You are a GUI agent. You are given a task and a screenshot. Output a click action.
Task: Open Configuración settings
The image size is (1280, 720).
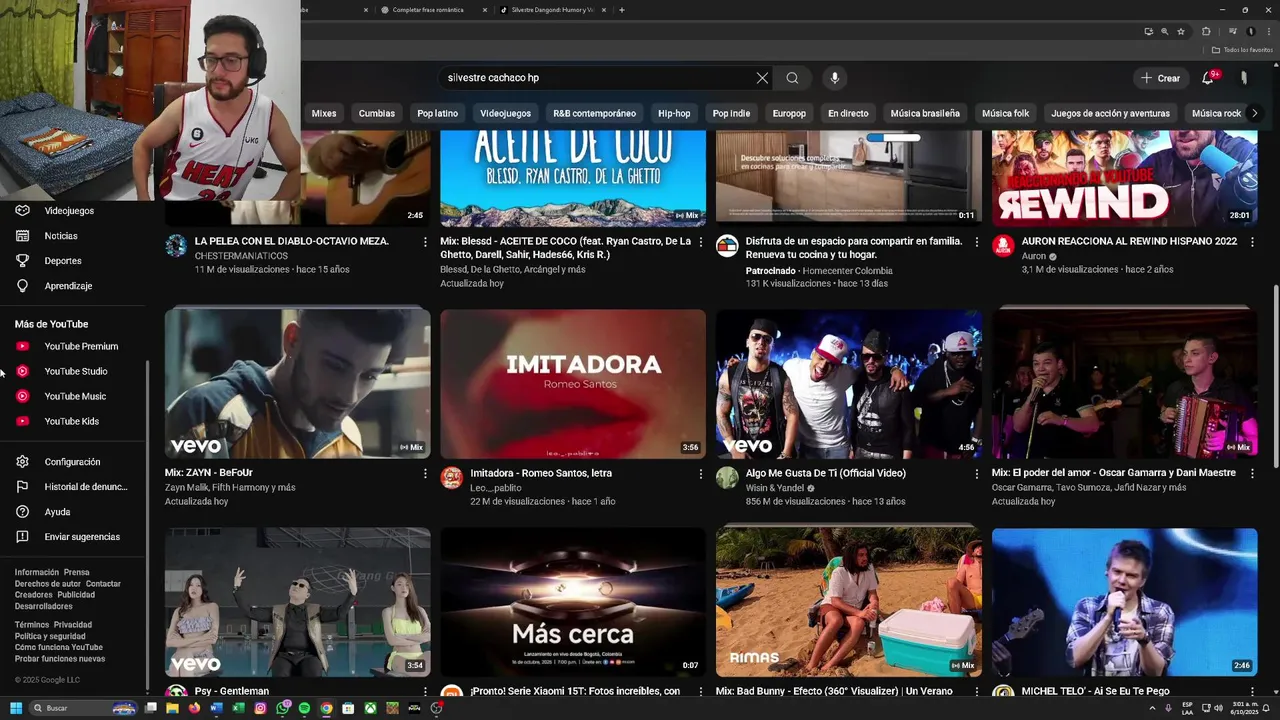pyautogui.click(x=72, y=462)
